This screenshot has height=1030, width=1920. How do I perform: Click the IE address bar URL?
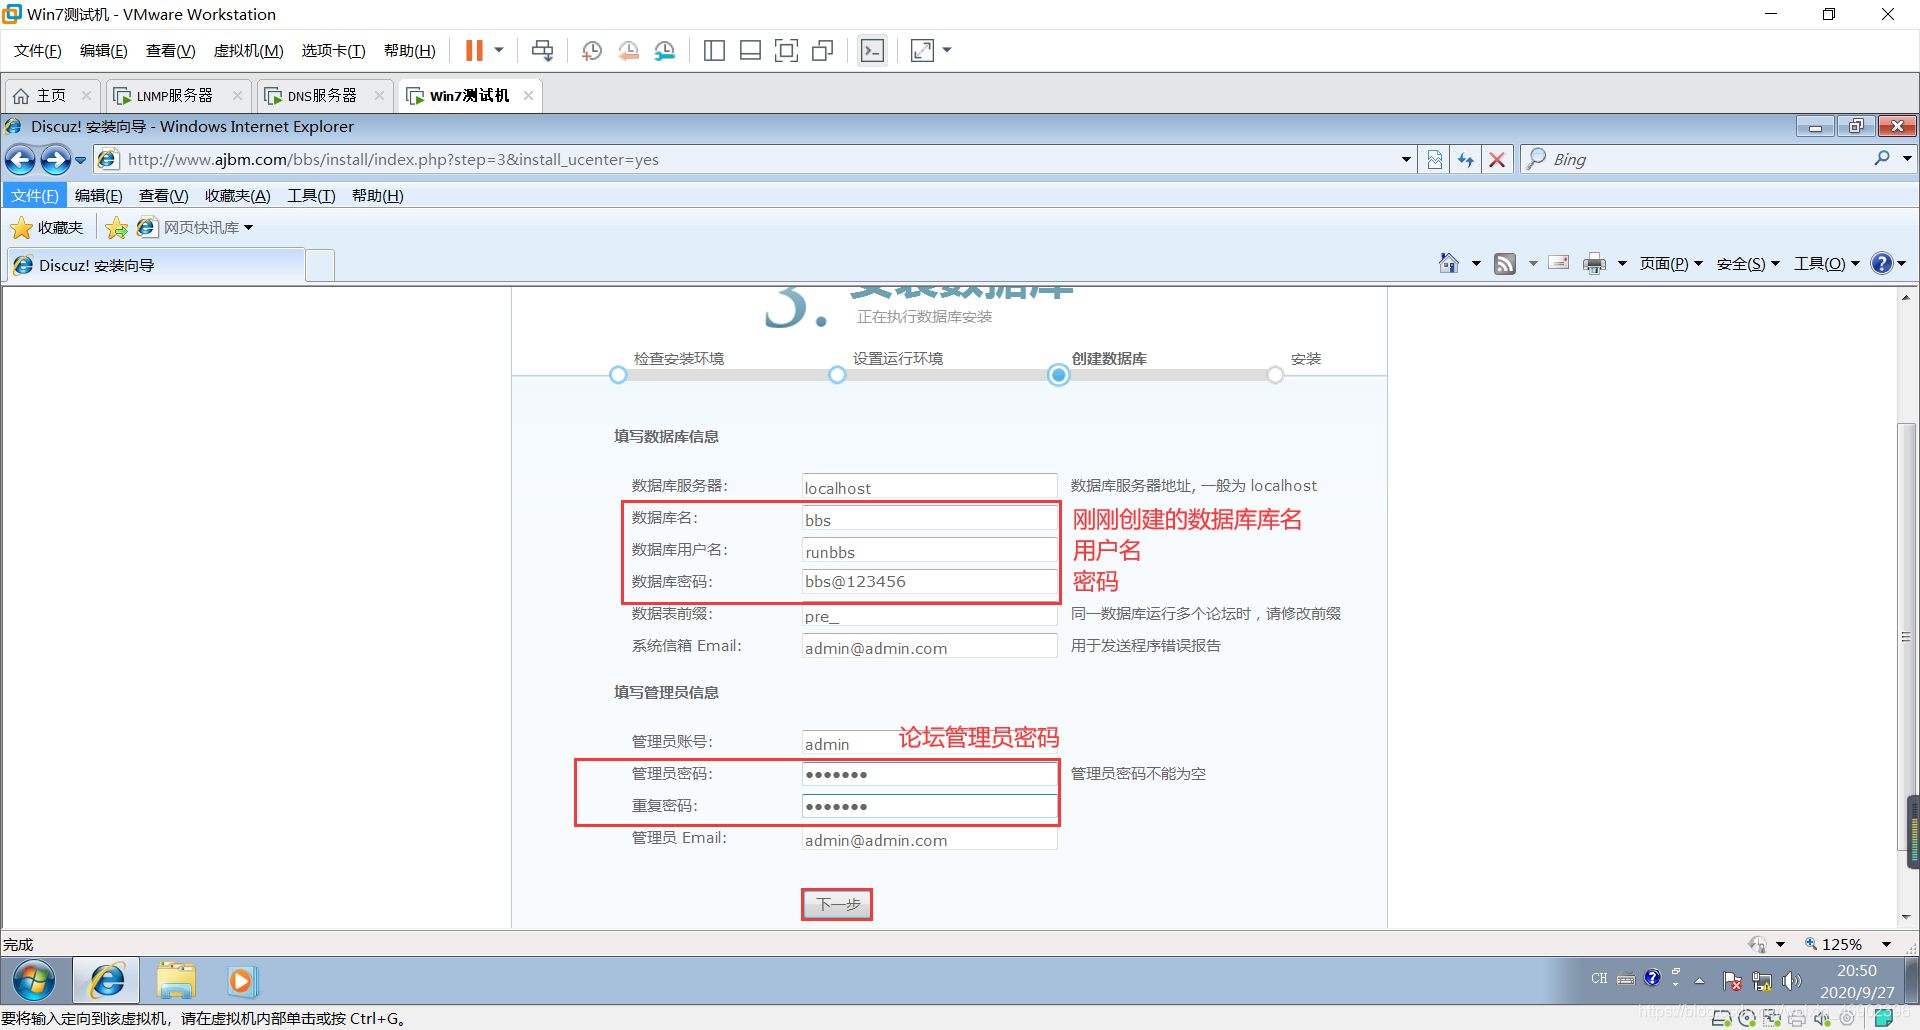point(393,159)
